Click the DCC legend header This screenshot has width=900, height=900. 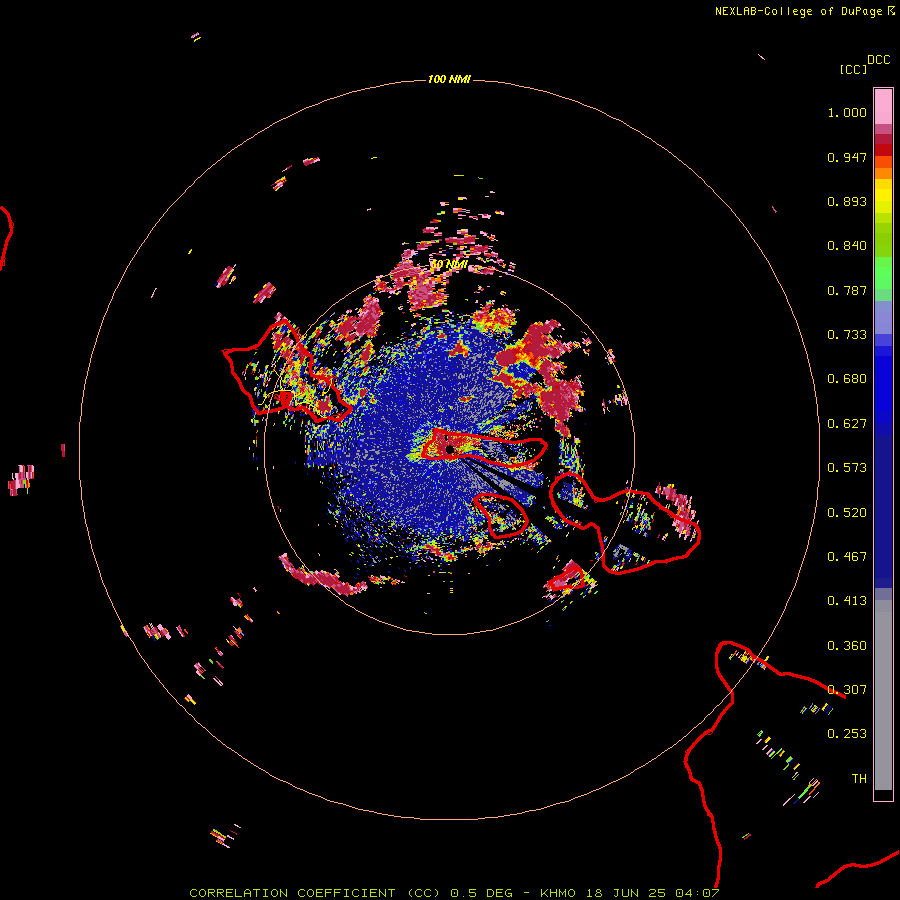[878, 60]
